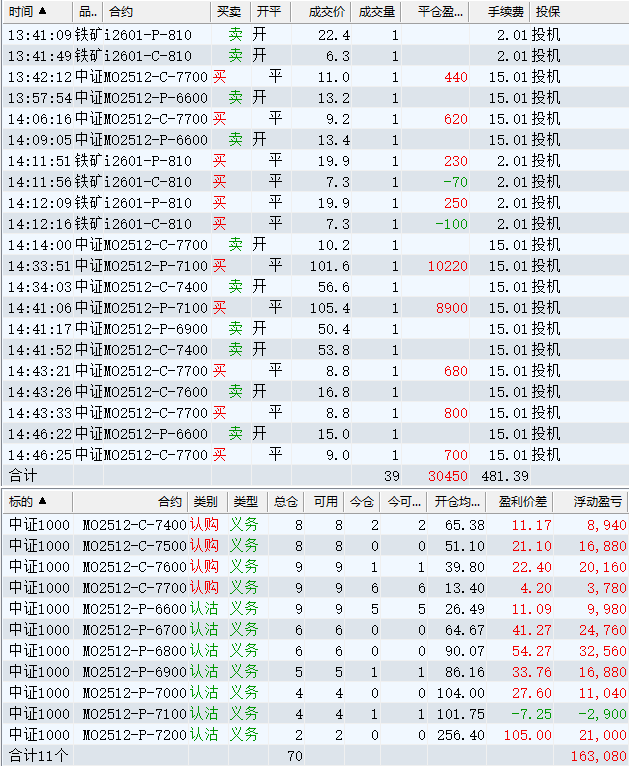Viewport: 629px width, 766px height.
Task: Select the 14:11:56 i2601-C-810 trade with -70
Action: [315, 182]
